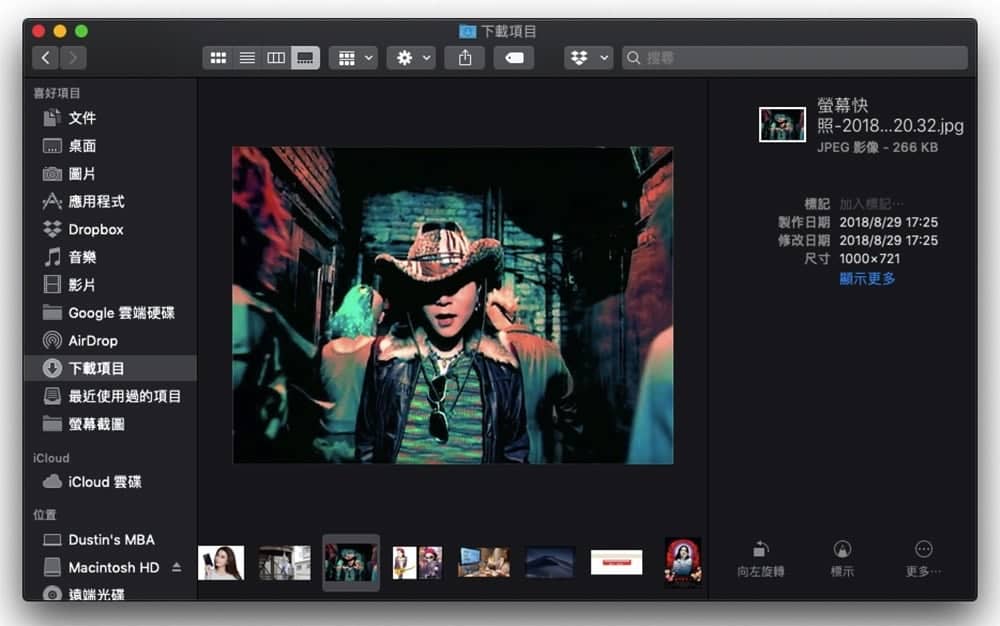Switch to icon view
1000x626 pixels.
[218, 58]
